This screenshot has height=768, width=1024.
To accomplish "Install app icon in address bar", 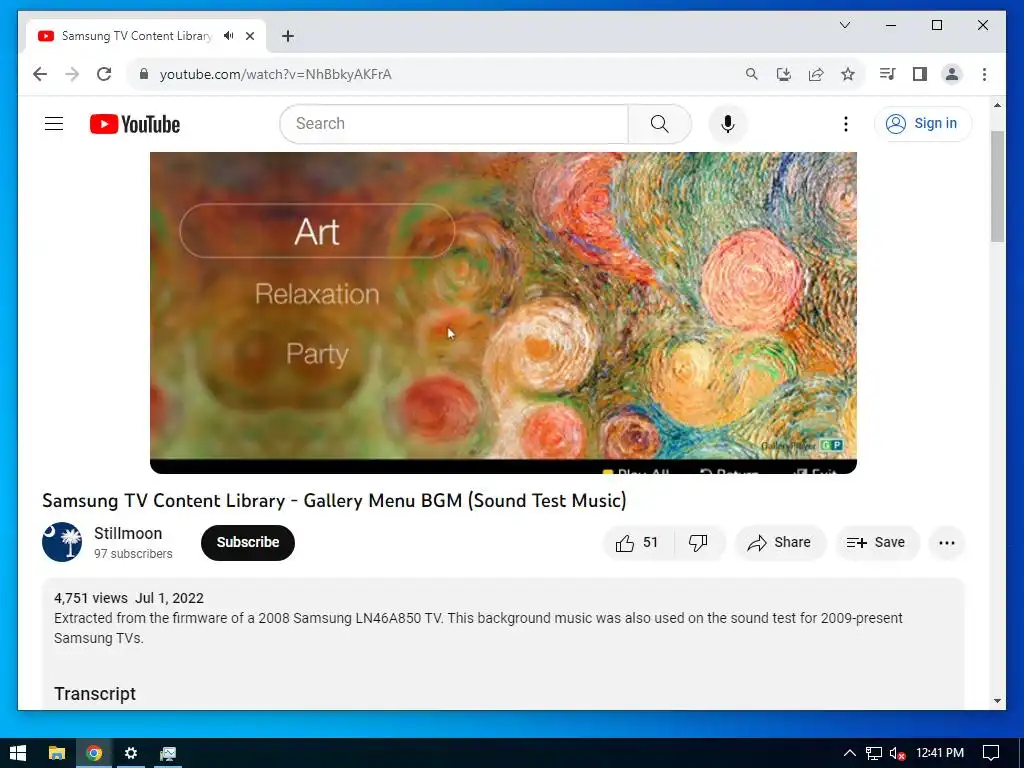I will pyautogui.click(x=784, y=74).
